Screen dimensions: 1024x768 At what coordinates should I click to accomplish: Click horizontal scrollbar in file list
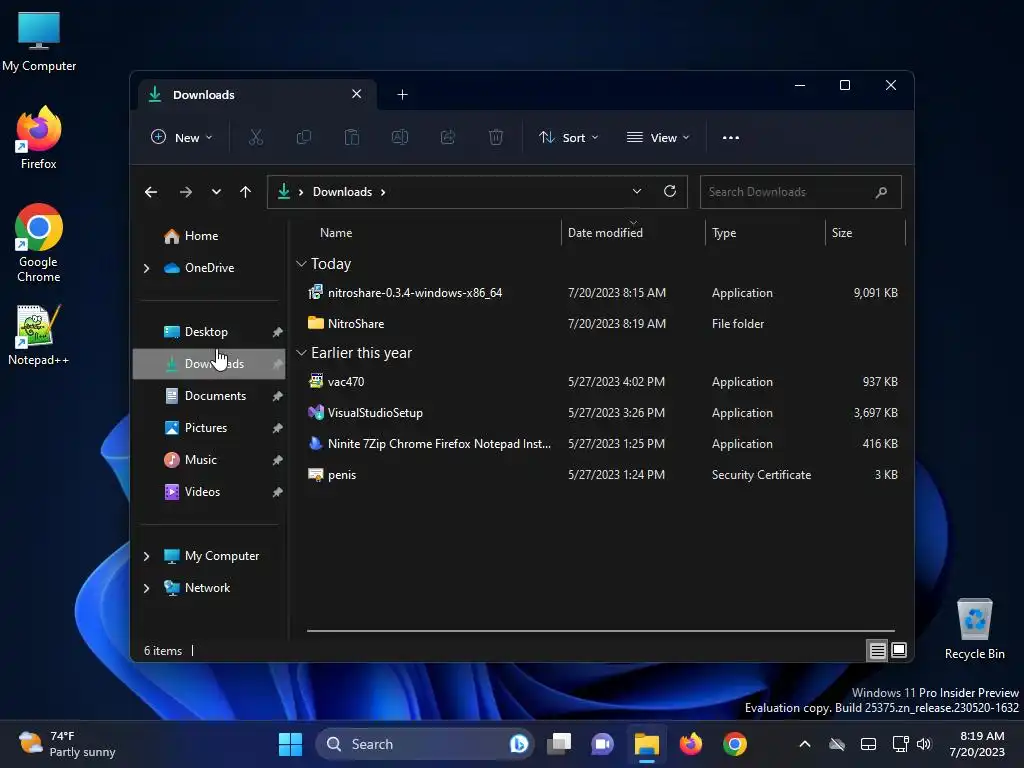[601, 631]
